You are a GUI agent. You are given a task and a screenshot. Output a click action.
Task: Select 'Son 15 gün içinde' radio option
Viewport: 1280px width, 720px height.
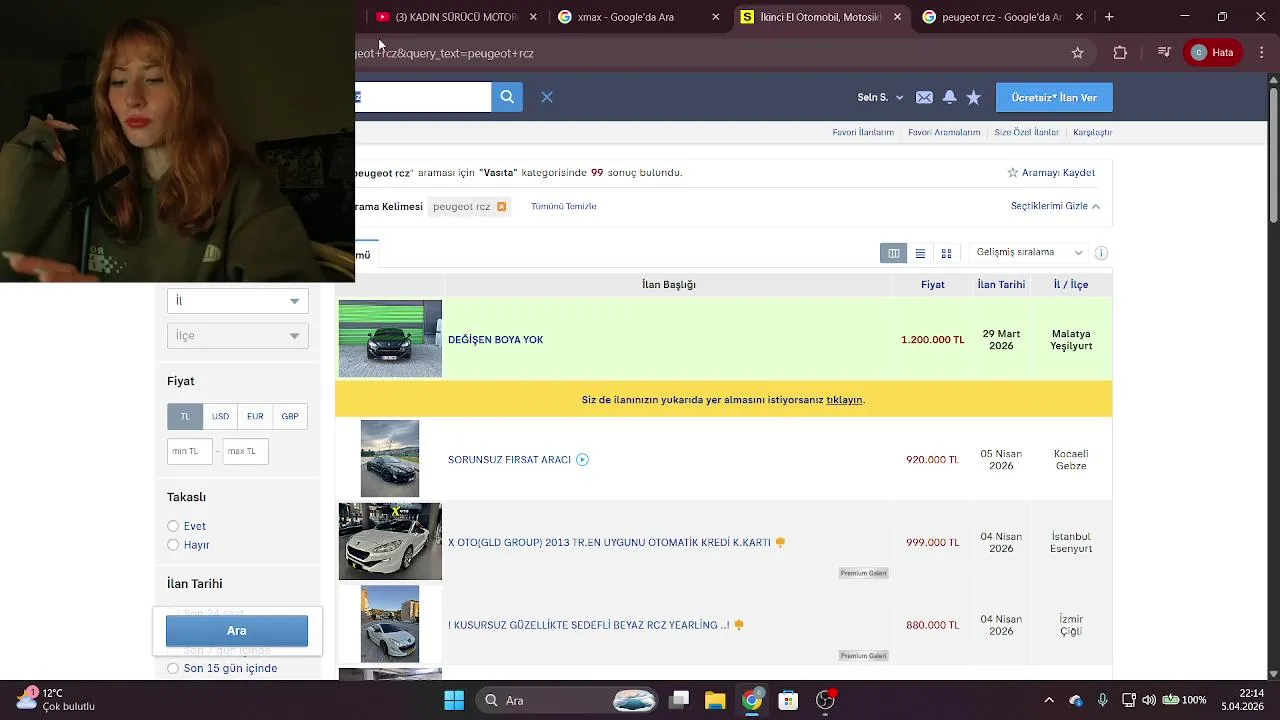coord(173,668)
